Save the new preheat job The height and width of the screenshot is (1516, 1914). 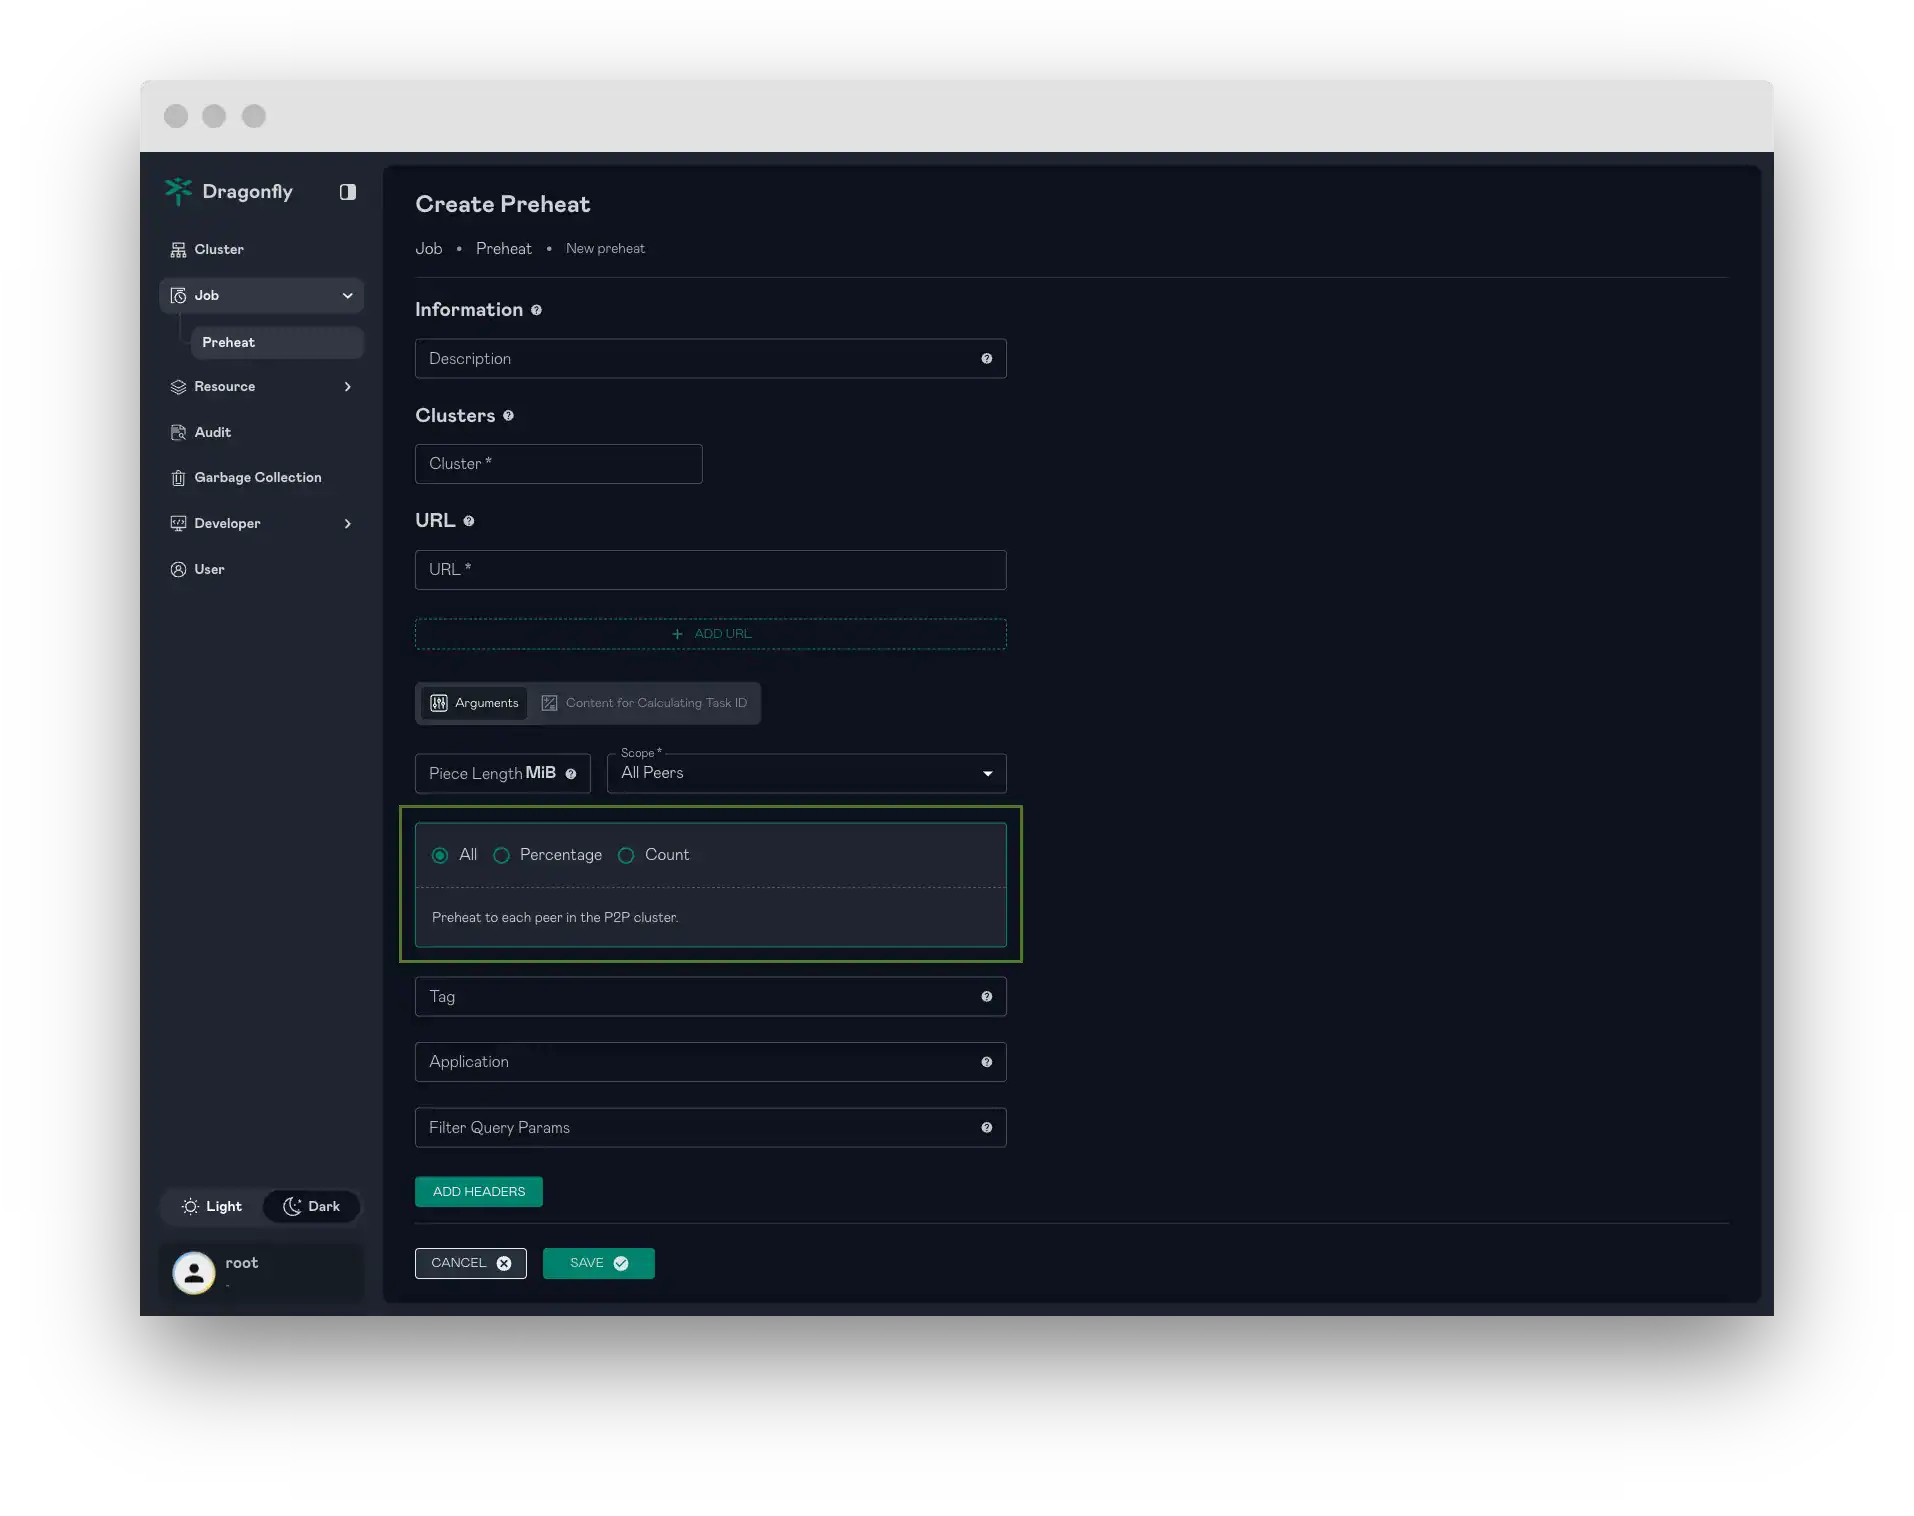pos(597,1263)
